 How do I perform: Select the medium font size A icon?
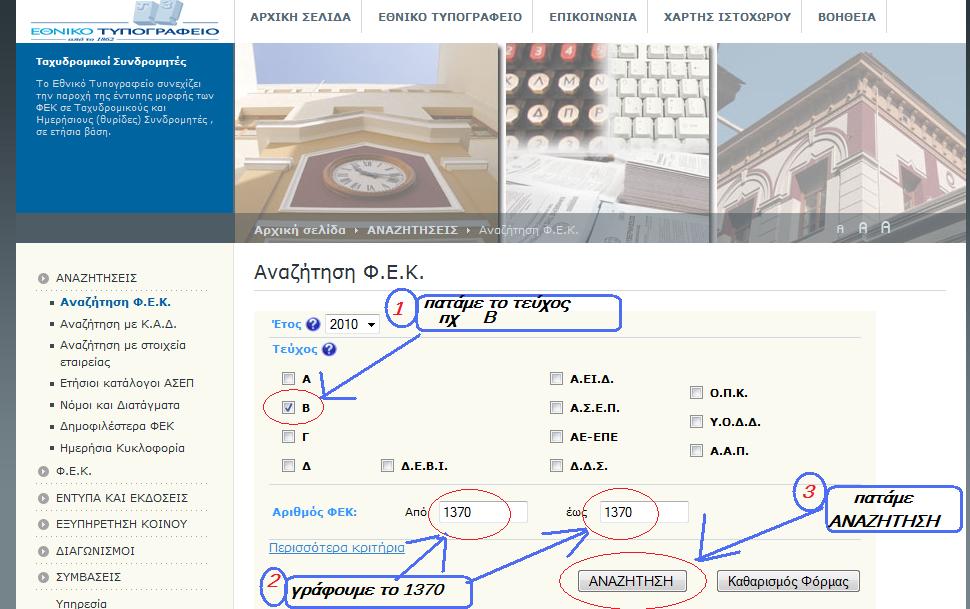862,228
